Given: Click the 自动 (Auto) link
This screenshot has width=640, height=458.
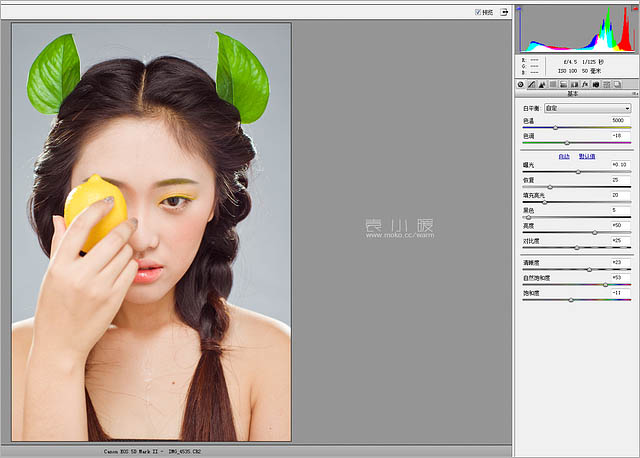Looking at the screenshot, I should (564, 156).
